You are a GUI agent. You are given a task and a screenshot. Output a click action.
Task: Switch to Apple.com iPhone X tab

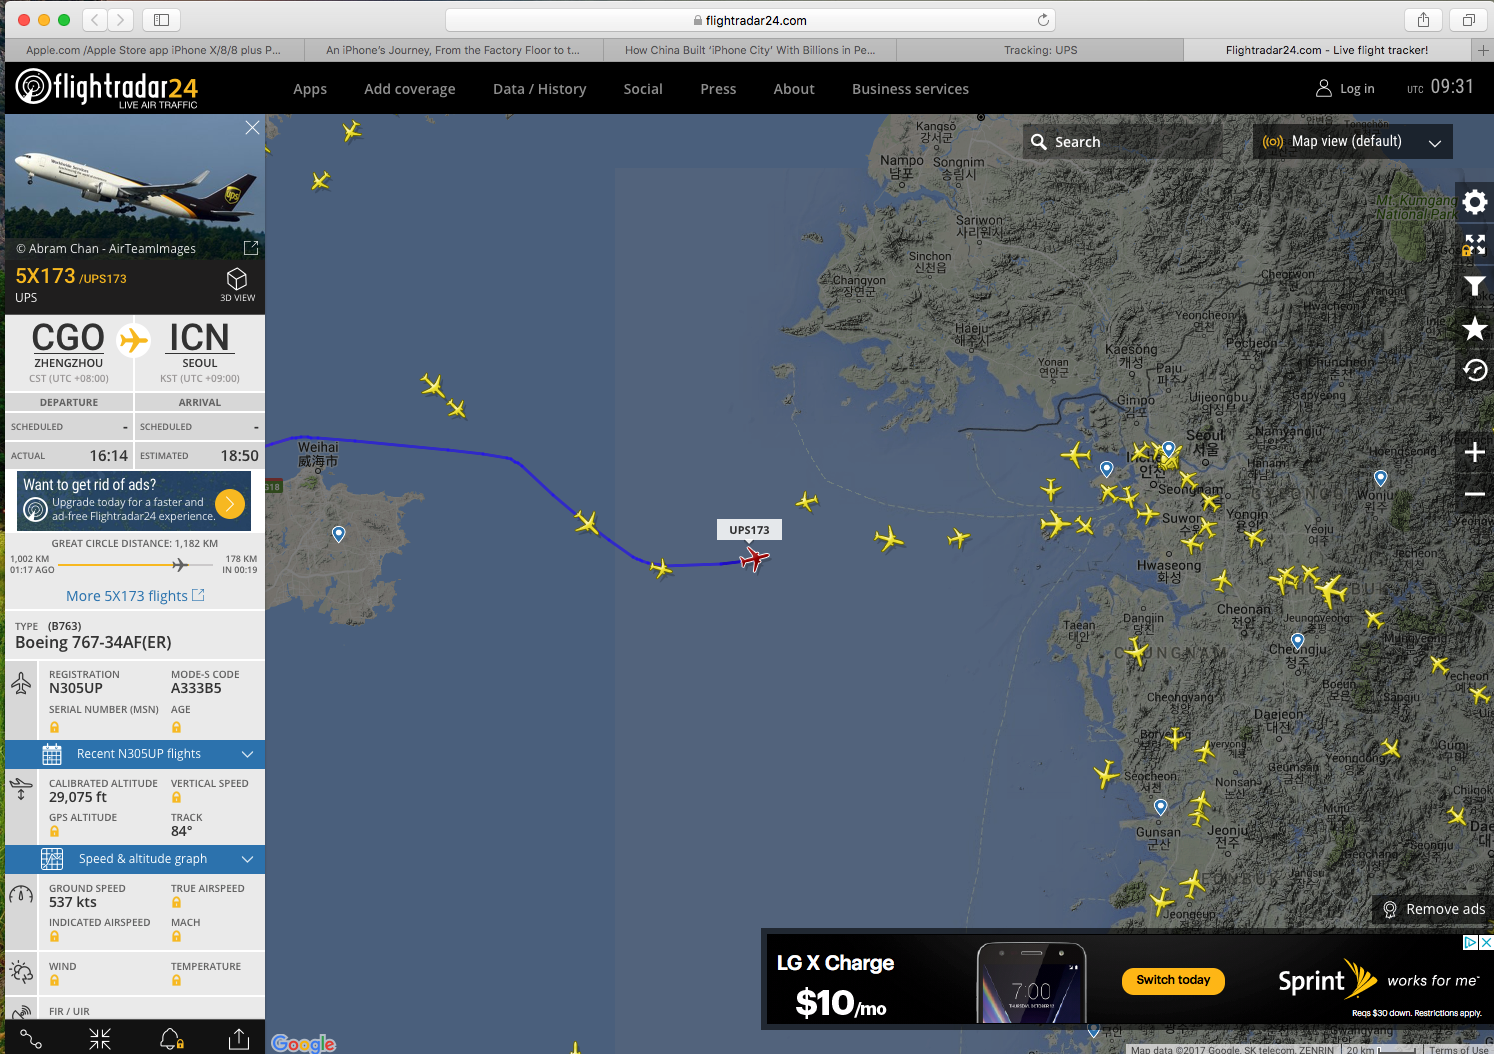point(153,50)
